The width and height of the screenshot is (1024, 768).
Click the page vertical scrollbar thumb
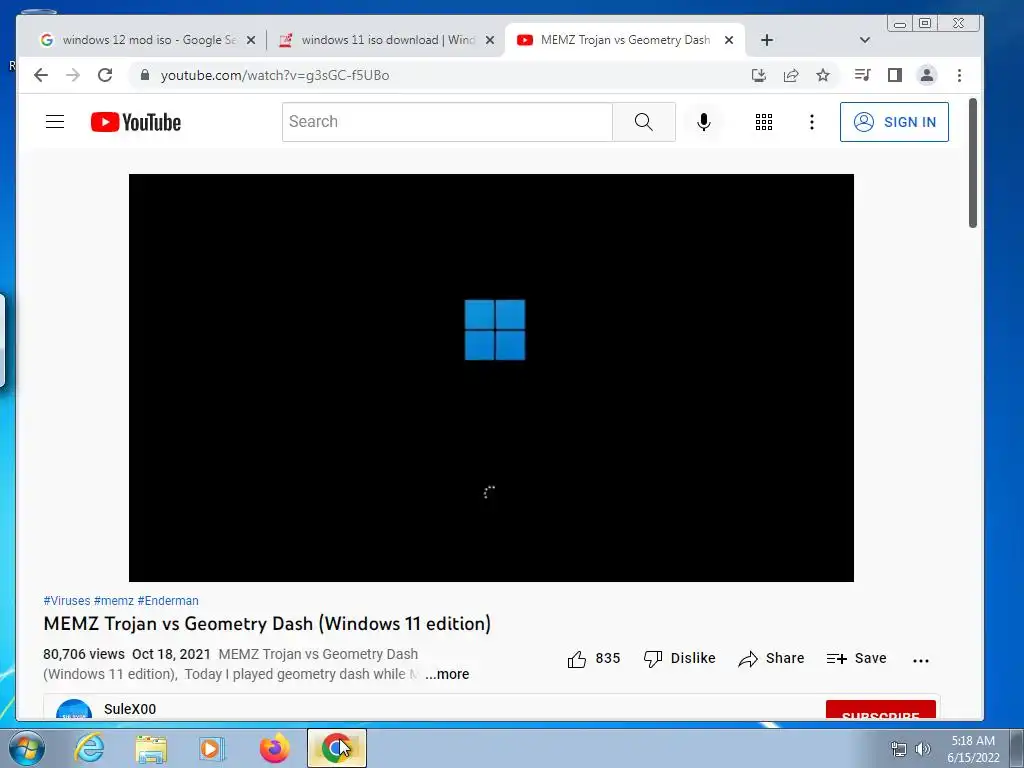[x=972, y=163]
